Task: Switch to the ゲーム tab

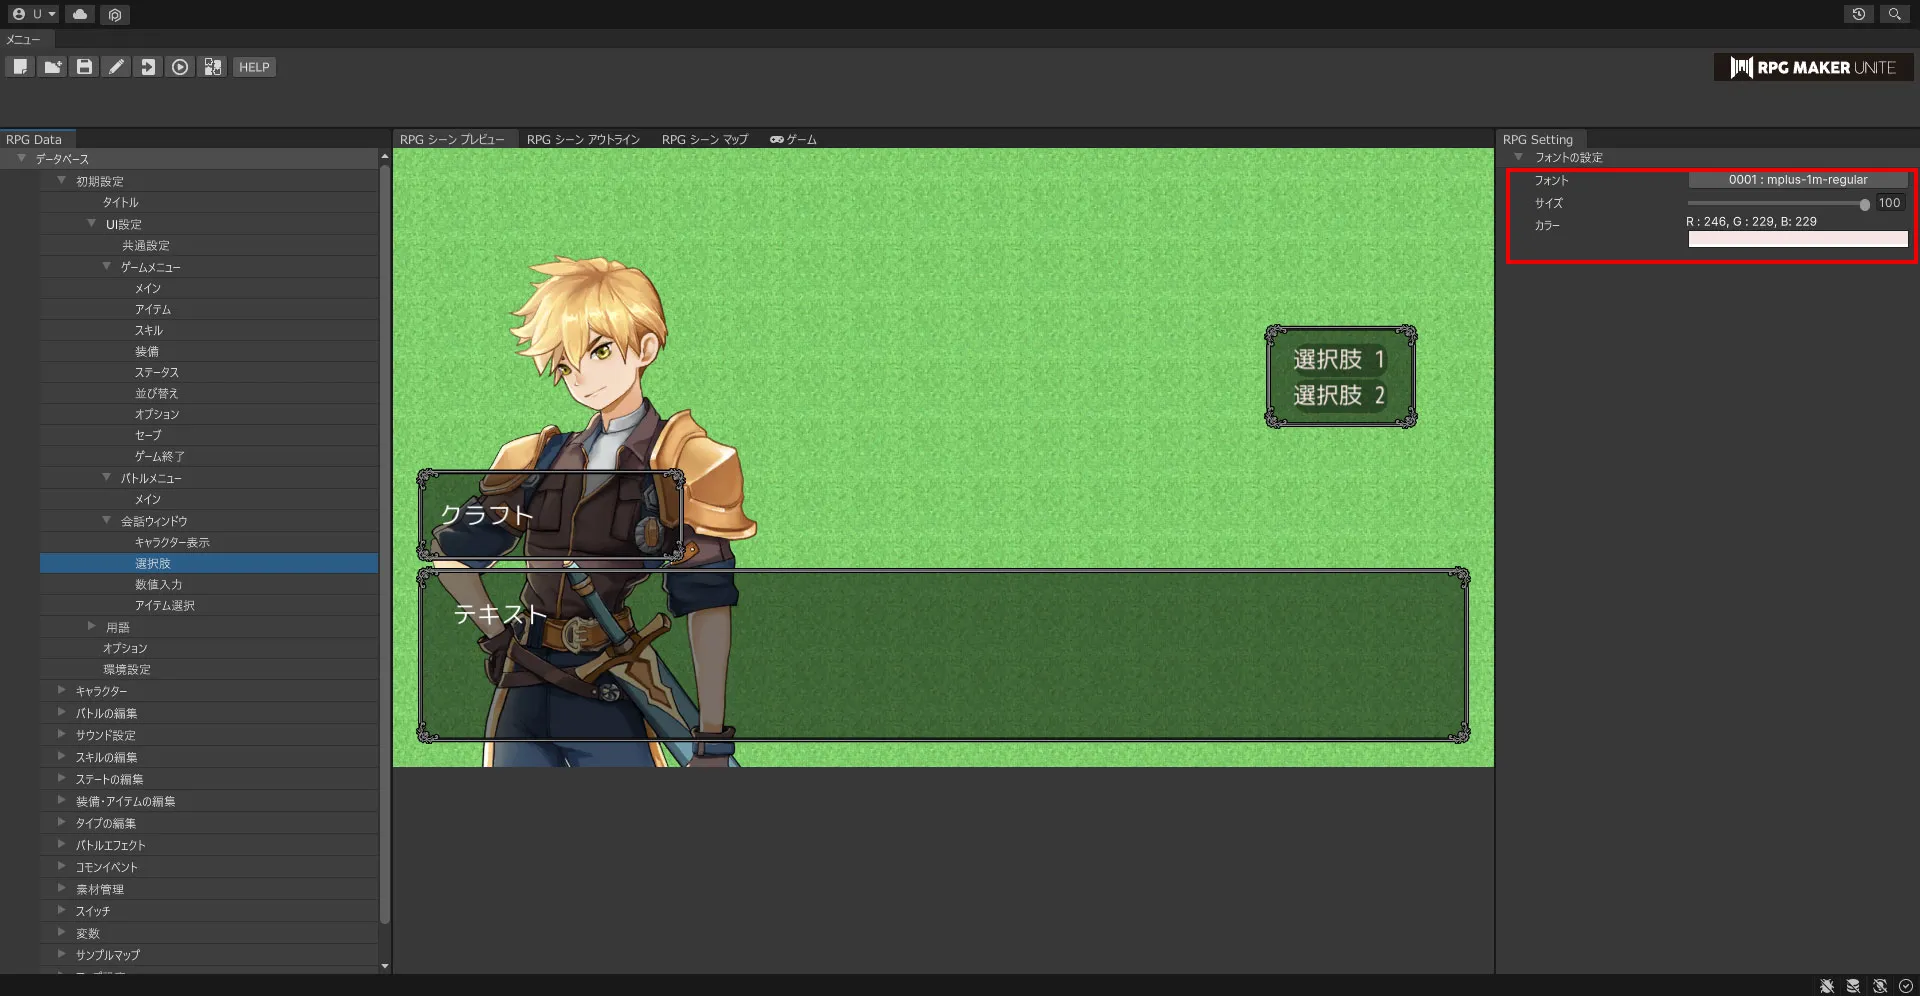Action: pos(793,140)
